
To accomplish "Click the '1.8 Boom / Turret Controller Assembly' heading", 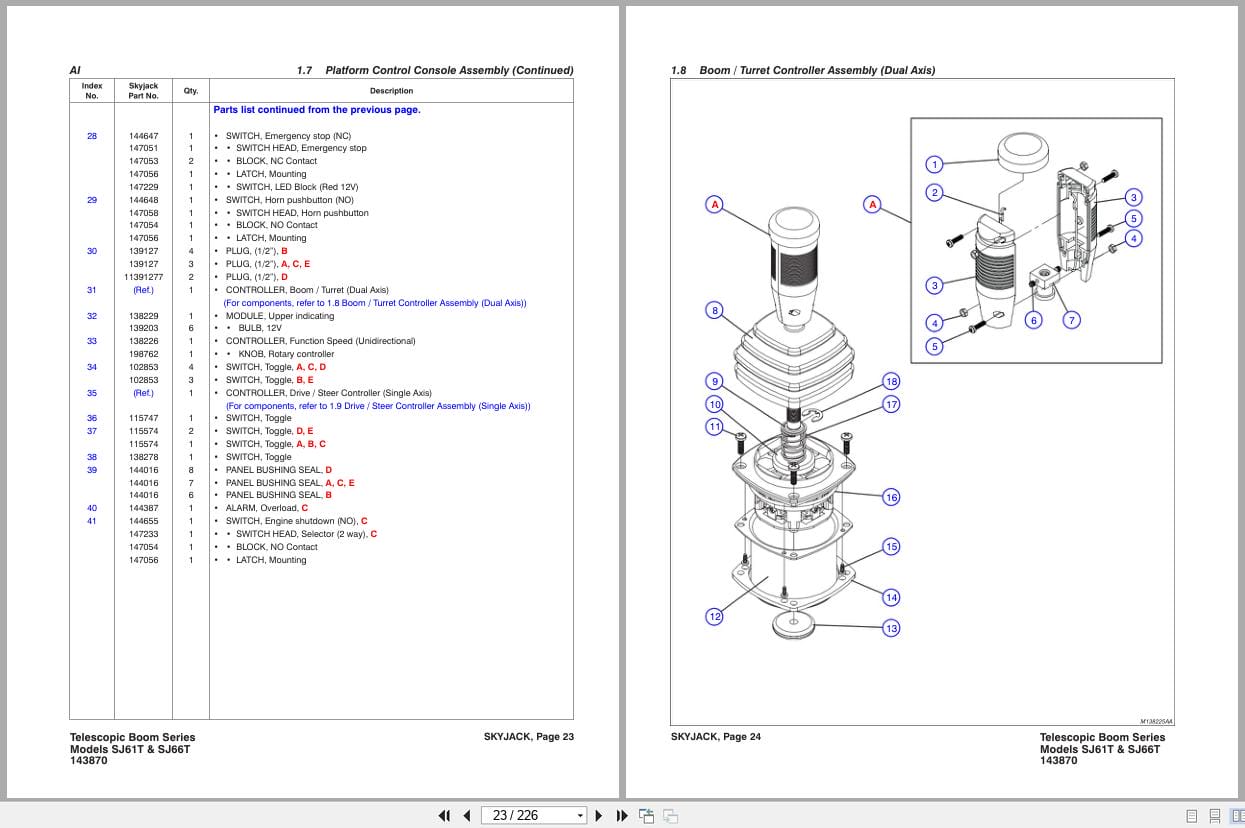I will coord(803,71).
